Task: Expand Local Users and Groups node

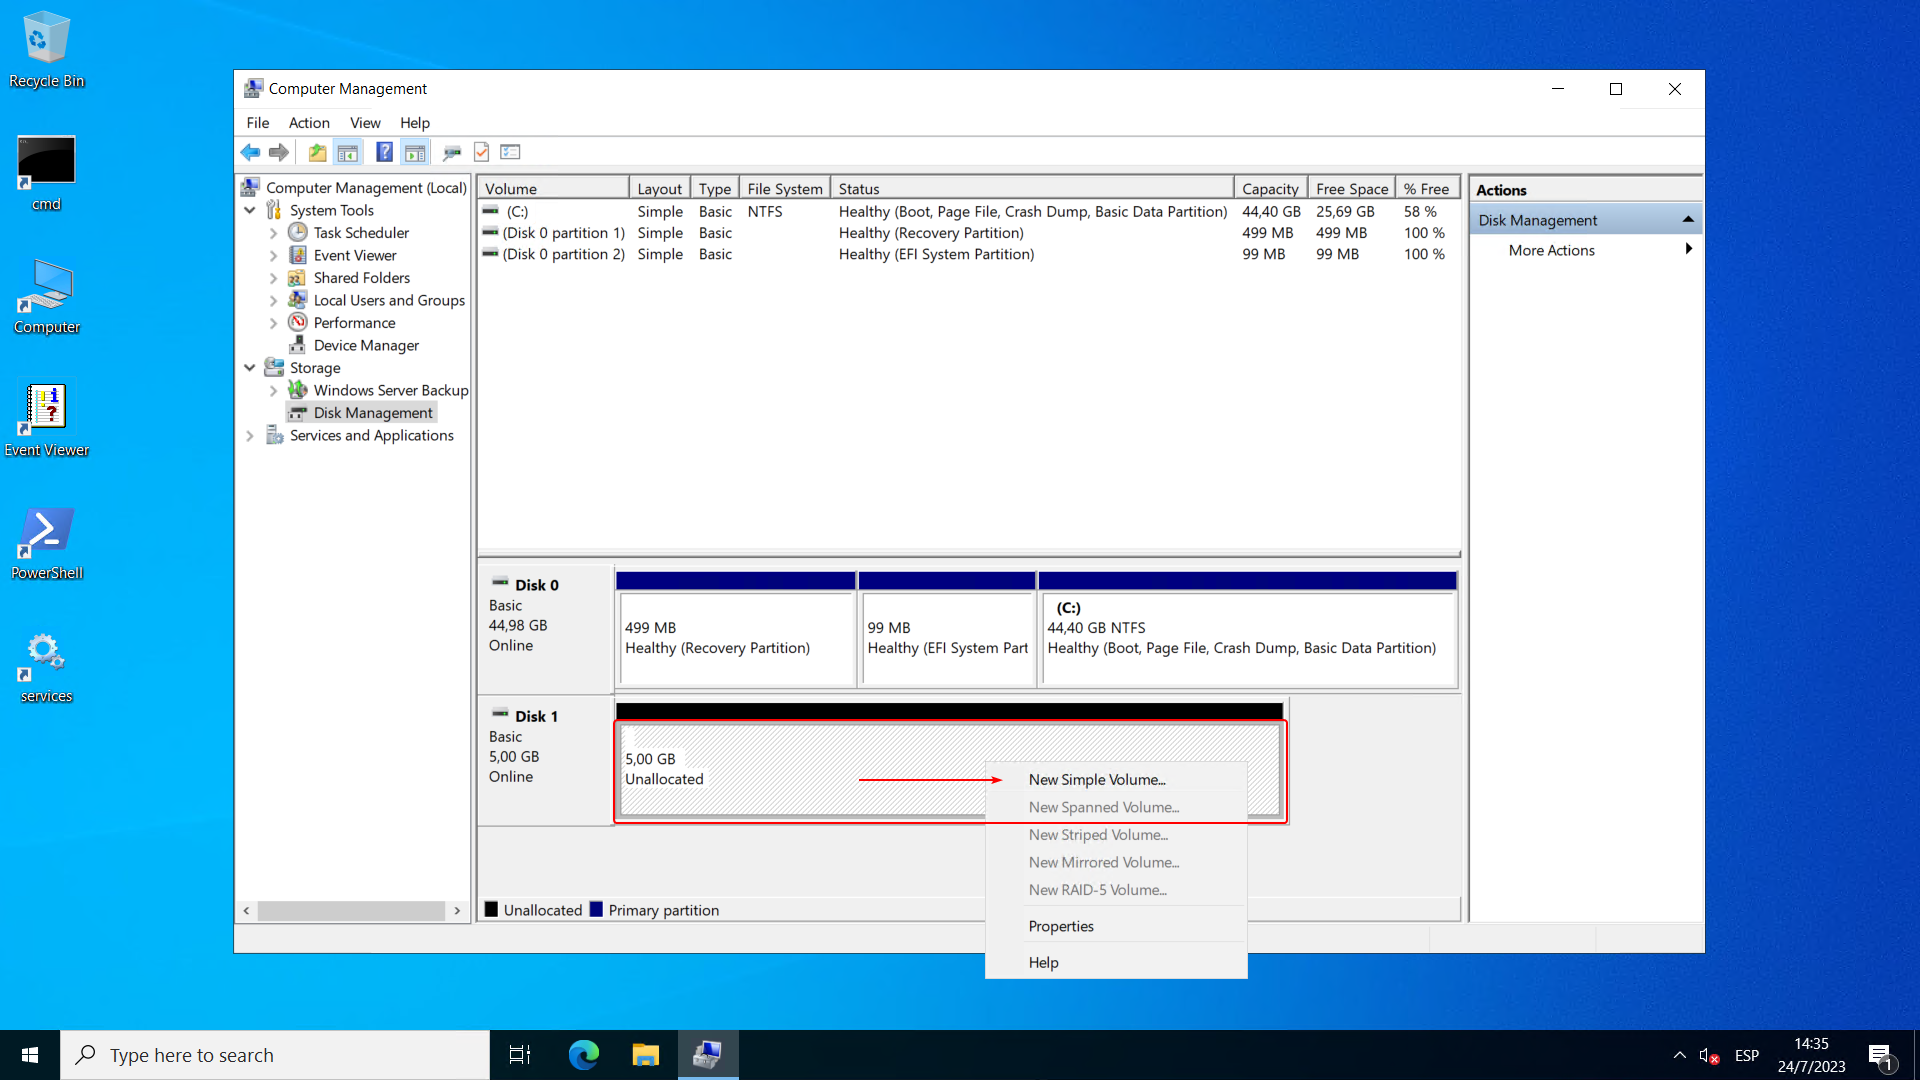Action: 273,300
